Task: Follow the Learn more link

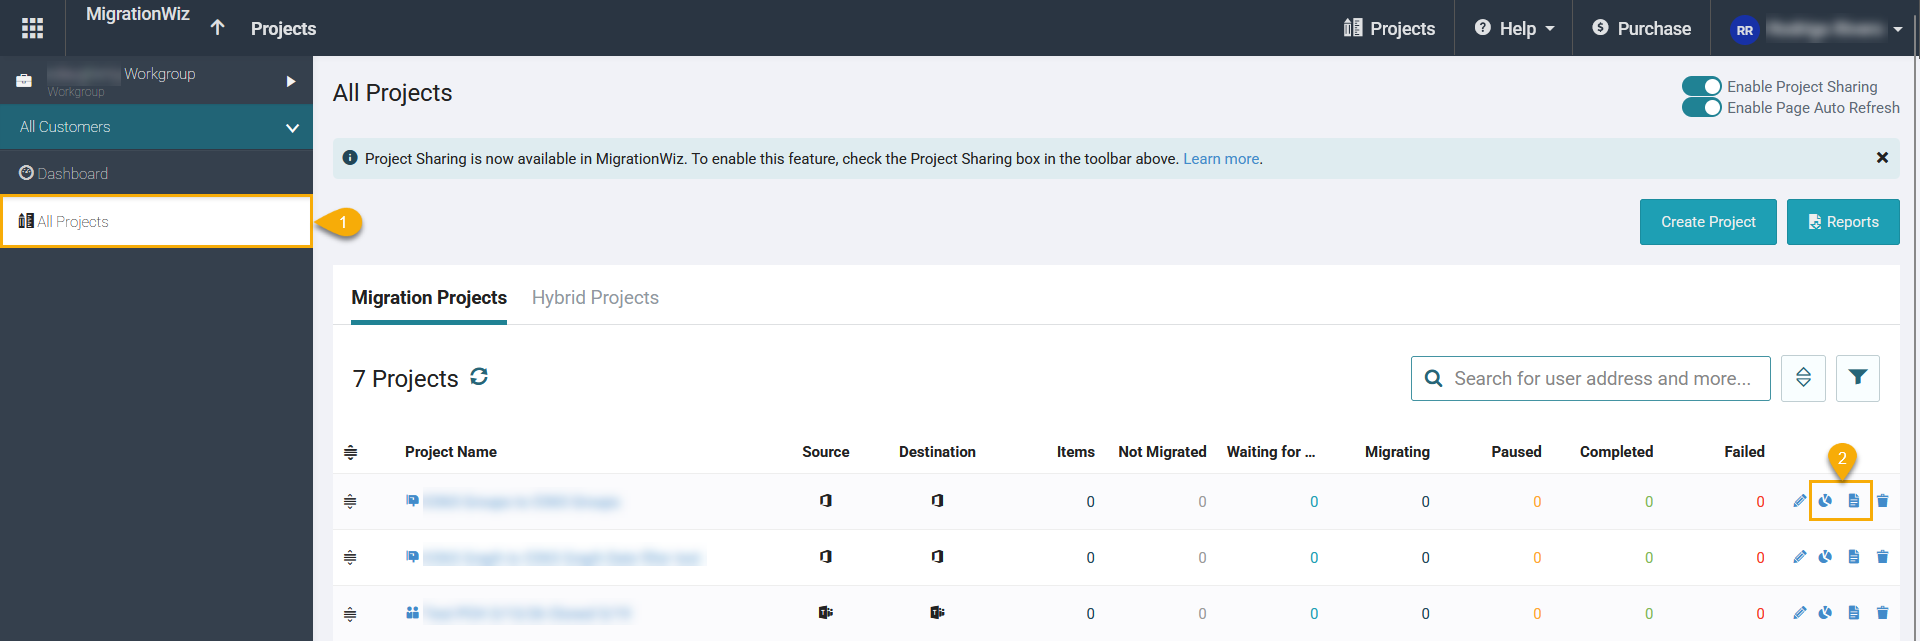Action: pos(1221,159)
